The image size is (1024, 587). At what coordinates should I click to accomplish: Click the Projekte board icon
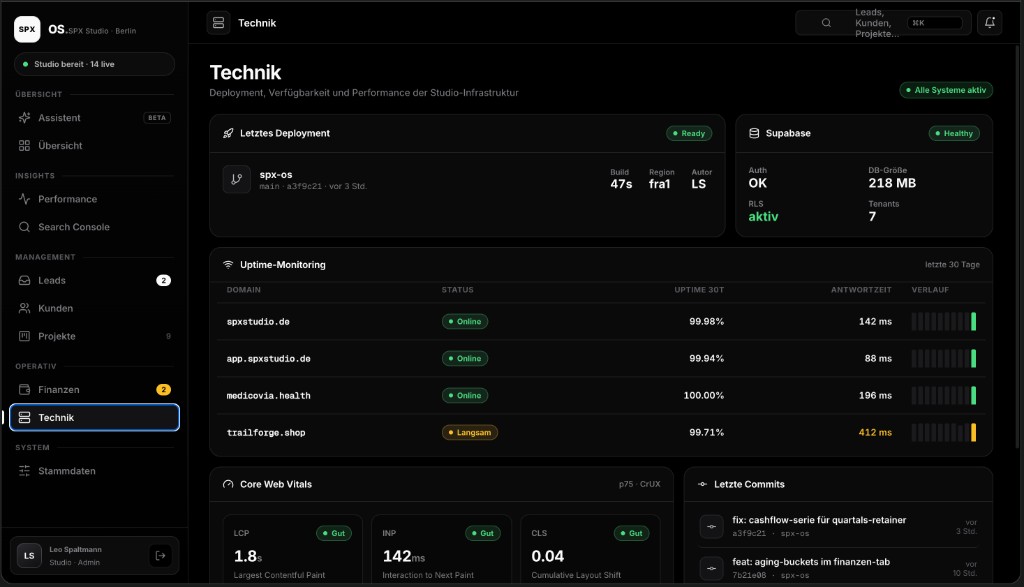click(x=24, y=336)
